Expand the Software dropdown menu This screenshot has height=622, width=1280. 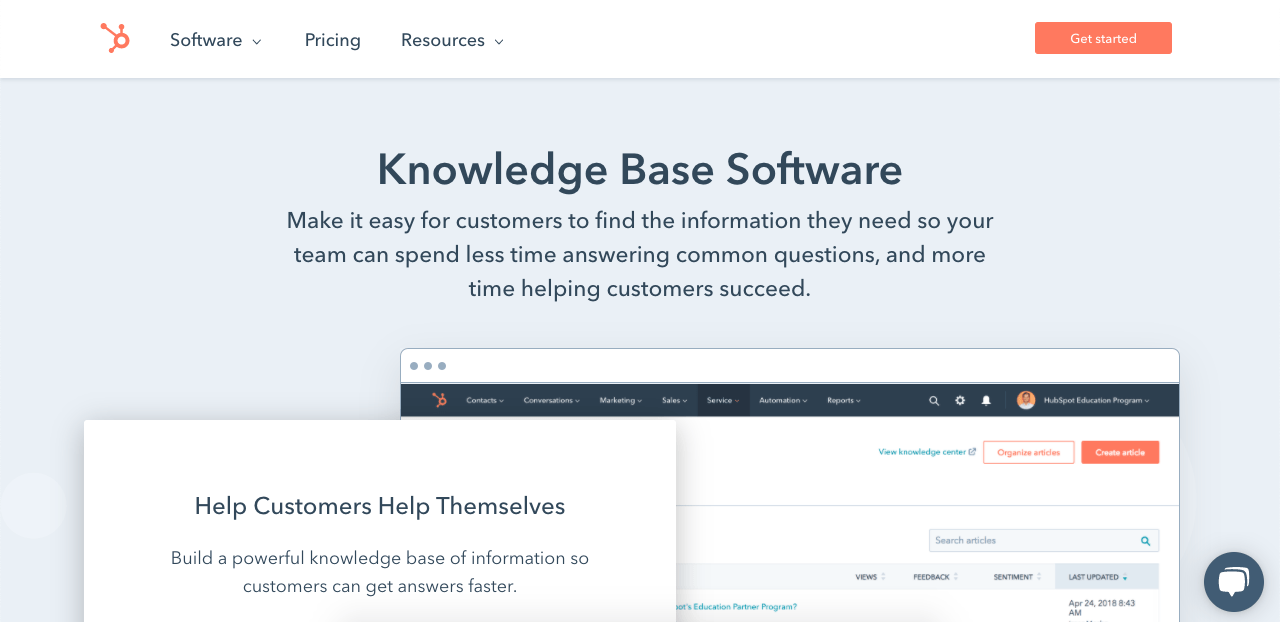tap(216, 40)
